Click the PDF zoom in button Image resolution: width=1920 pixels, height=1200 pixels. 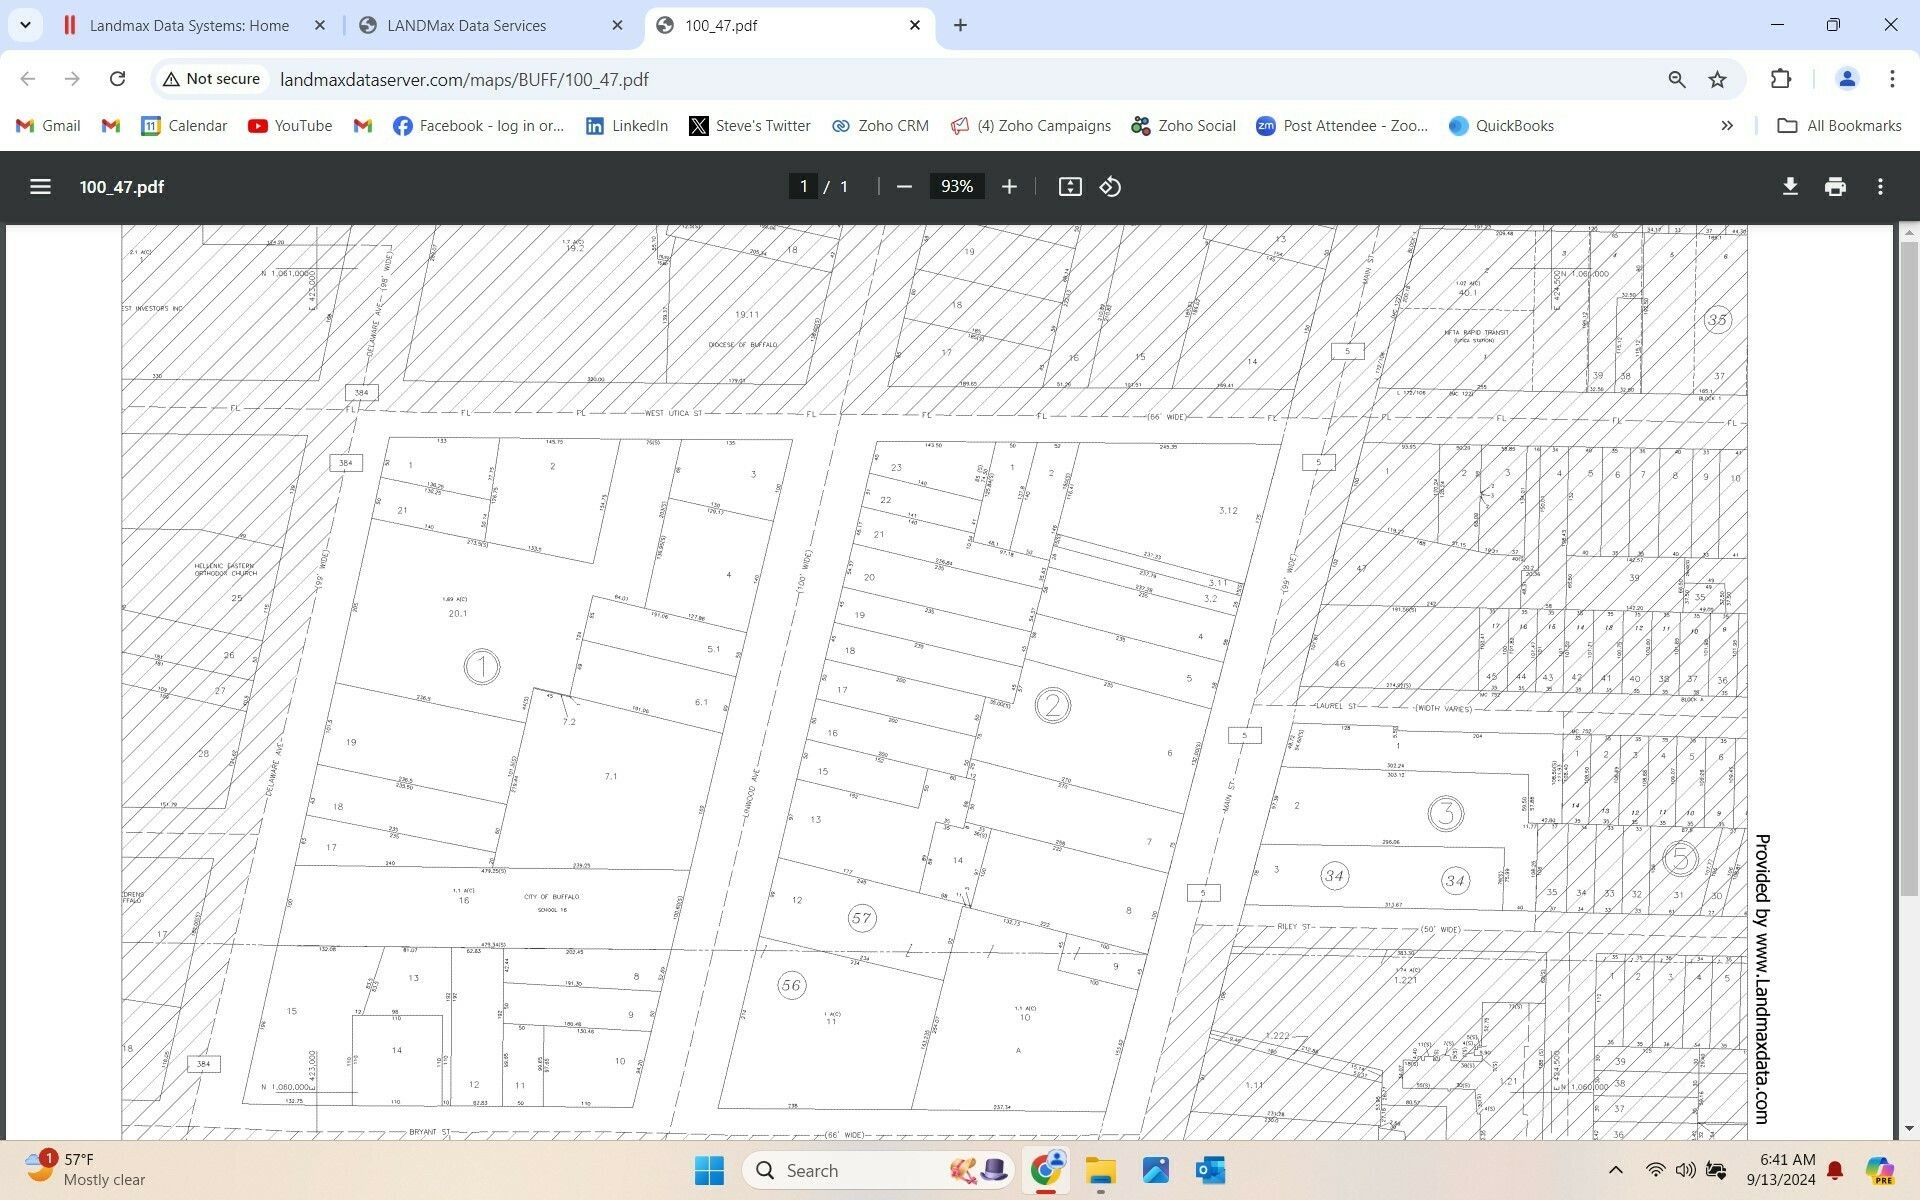pos(1009,187)
